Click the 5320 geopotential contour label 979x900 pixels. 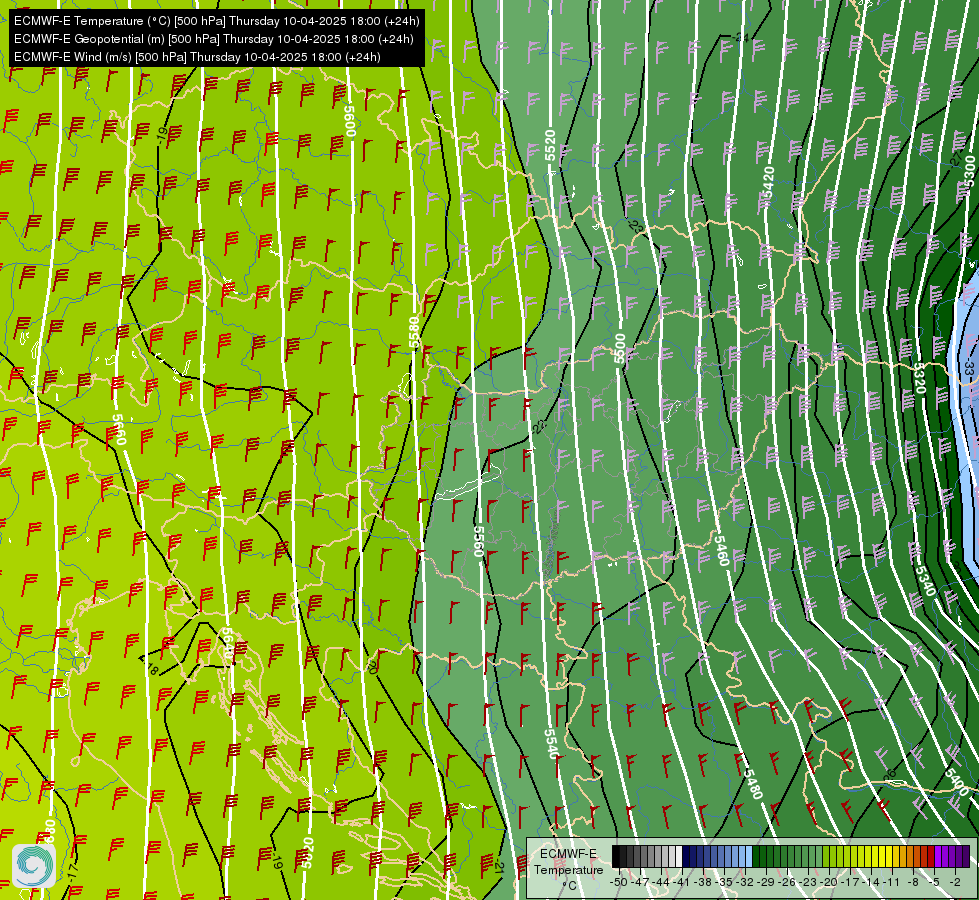918,378
